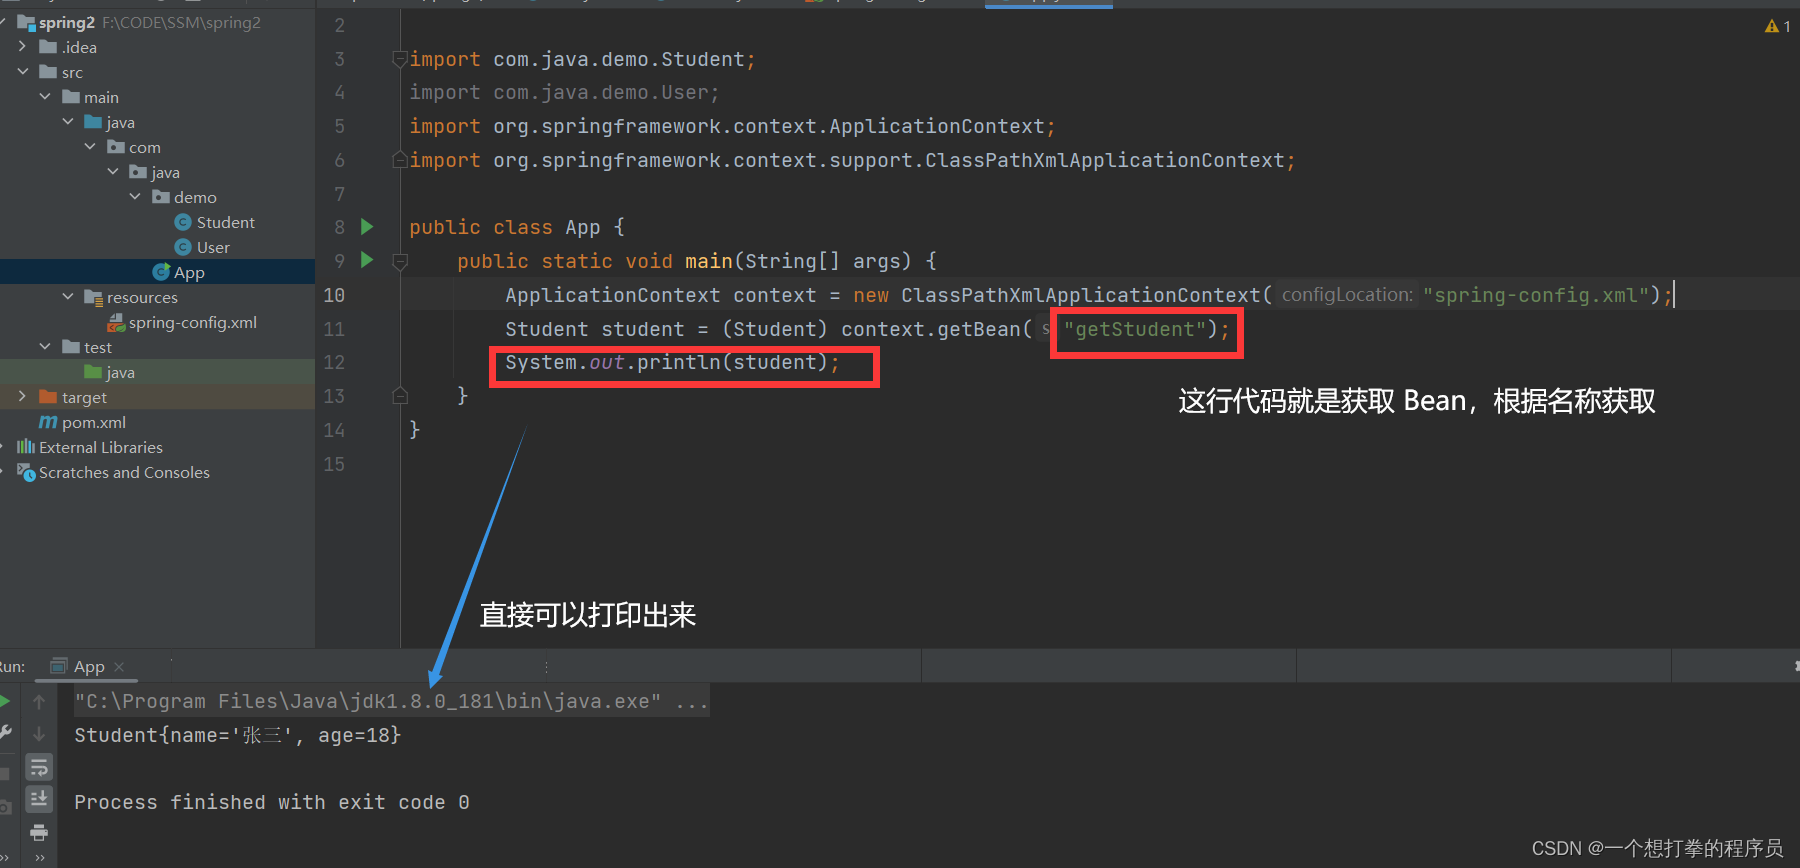Screen dimensions: 1800x868
Task: Click line number 15 in the gutter
Action: point(334,464)
